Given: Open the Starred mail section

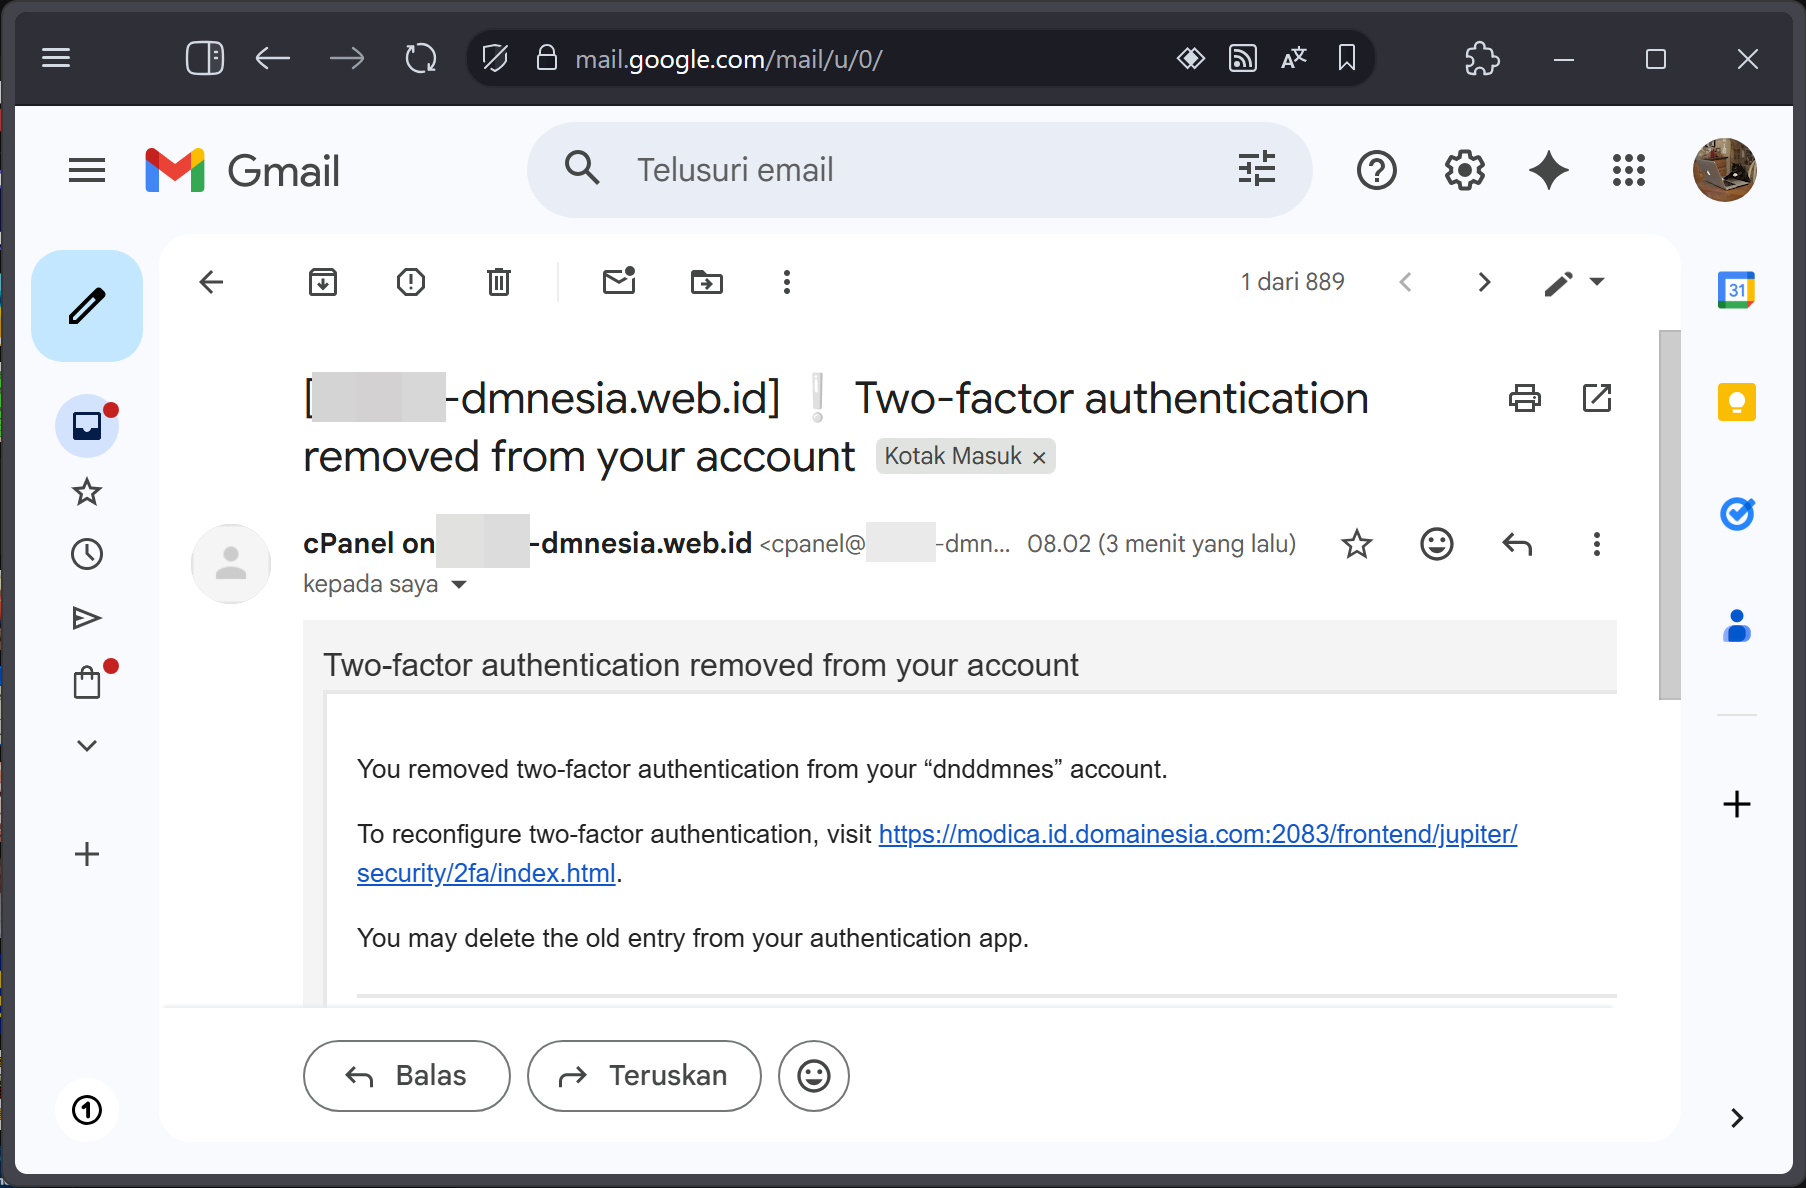Looking at the screenshot, I should coord(87,491).
